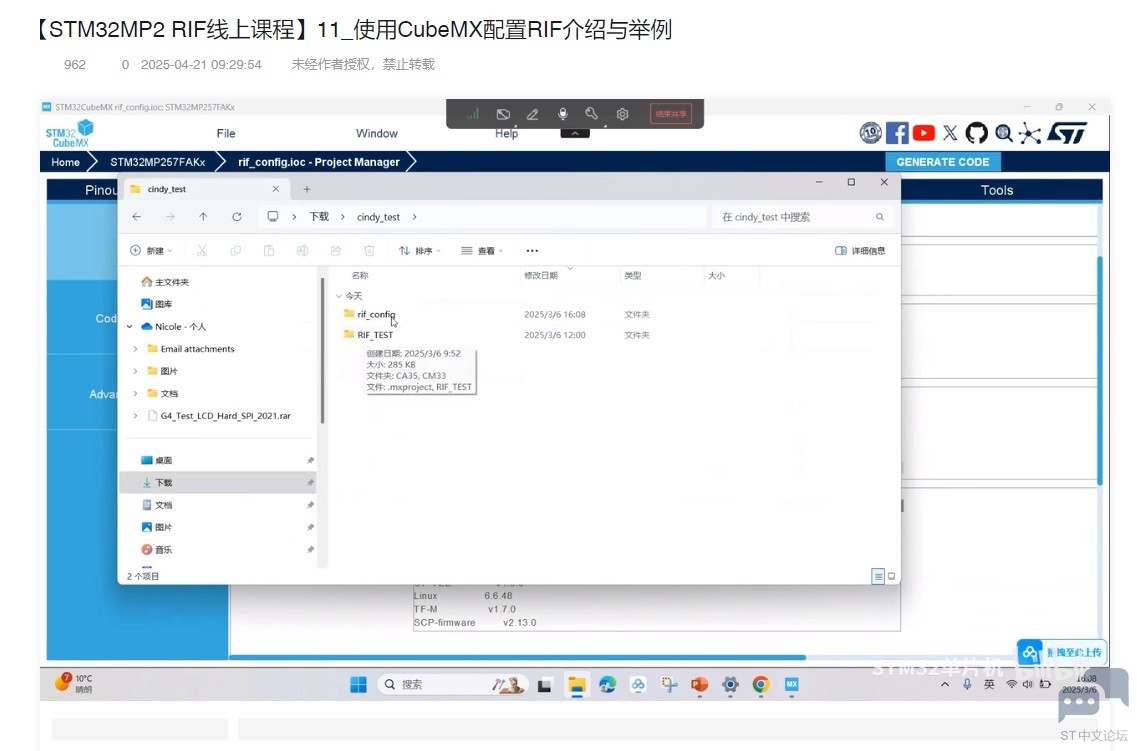This screenshot has width=1137, height=751.
Task: Open the STM32CubeMX taskbar icon
Action: [791, 685]
